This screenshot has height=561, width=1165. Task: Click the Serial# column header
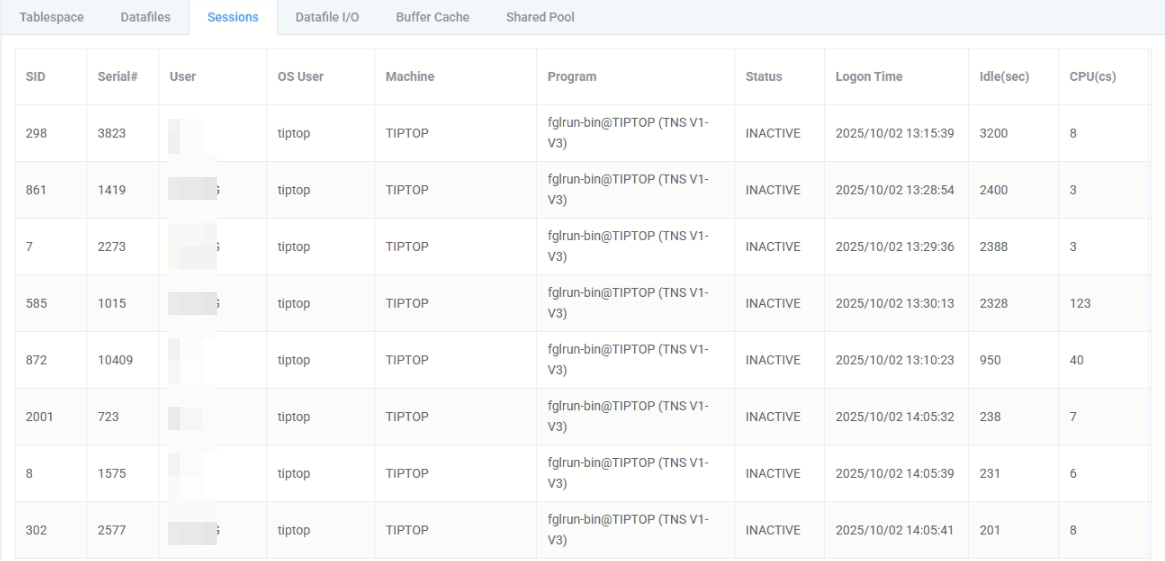pos(117,77)
